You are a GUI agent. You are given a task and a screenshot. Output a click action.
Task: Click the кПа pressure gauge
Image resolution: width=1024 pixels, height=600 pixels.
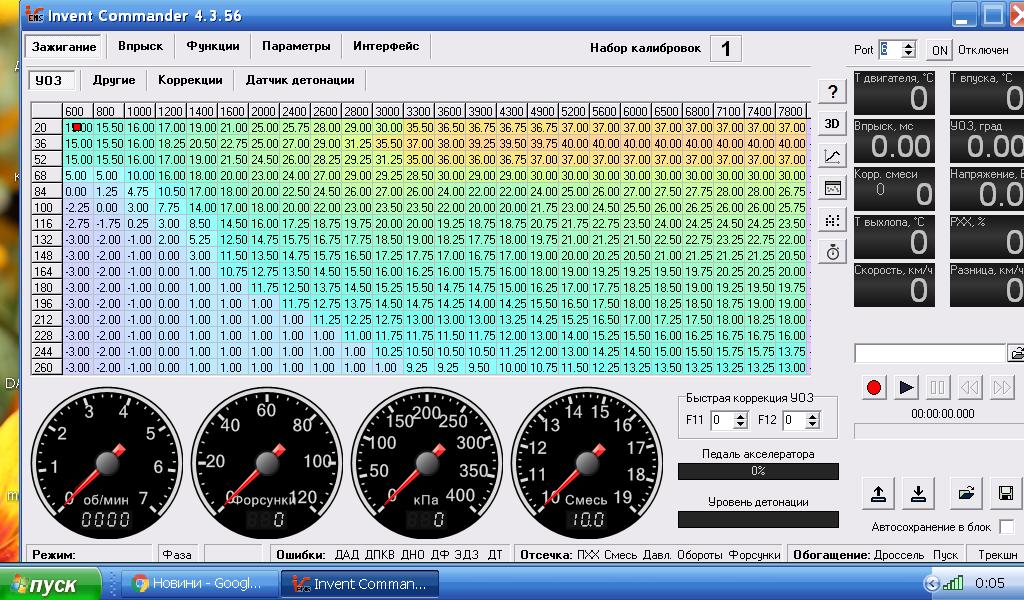[427, 463]
